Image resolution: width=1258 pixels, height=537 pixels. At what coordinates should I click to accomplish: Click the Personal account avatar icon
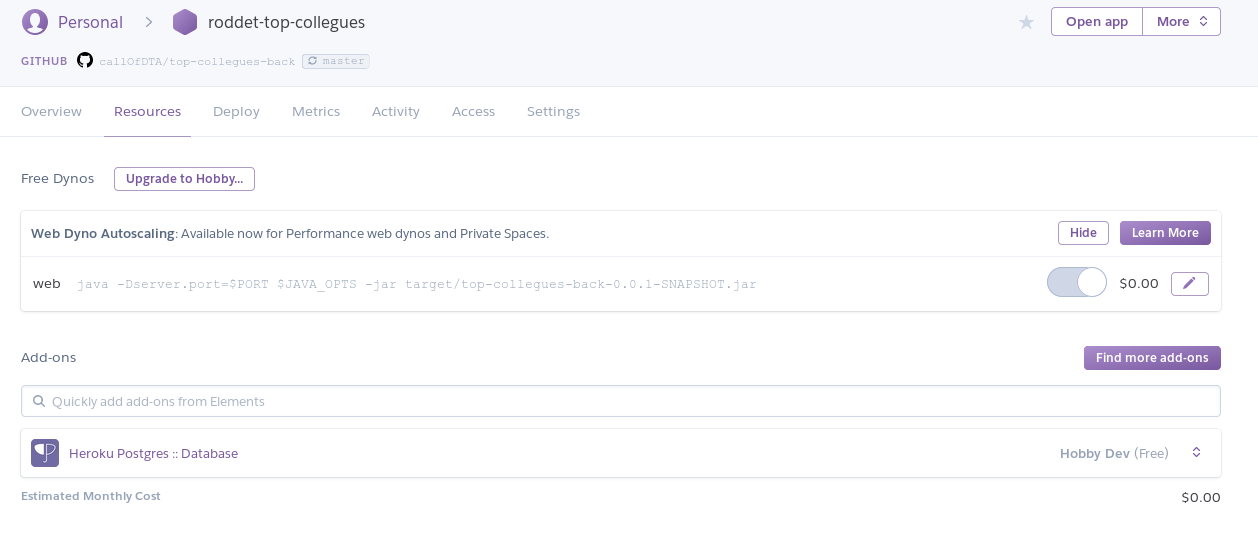coord(35,22)
